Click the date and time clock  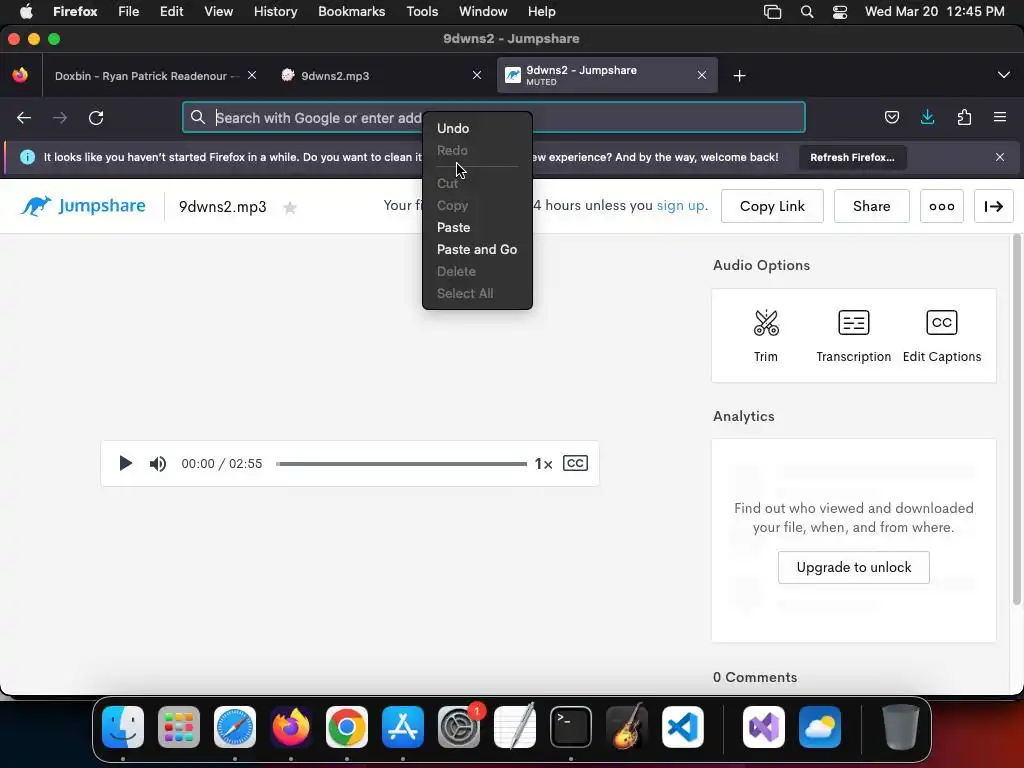click(935, 12)
